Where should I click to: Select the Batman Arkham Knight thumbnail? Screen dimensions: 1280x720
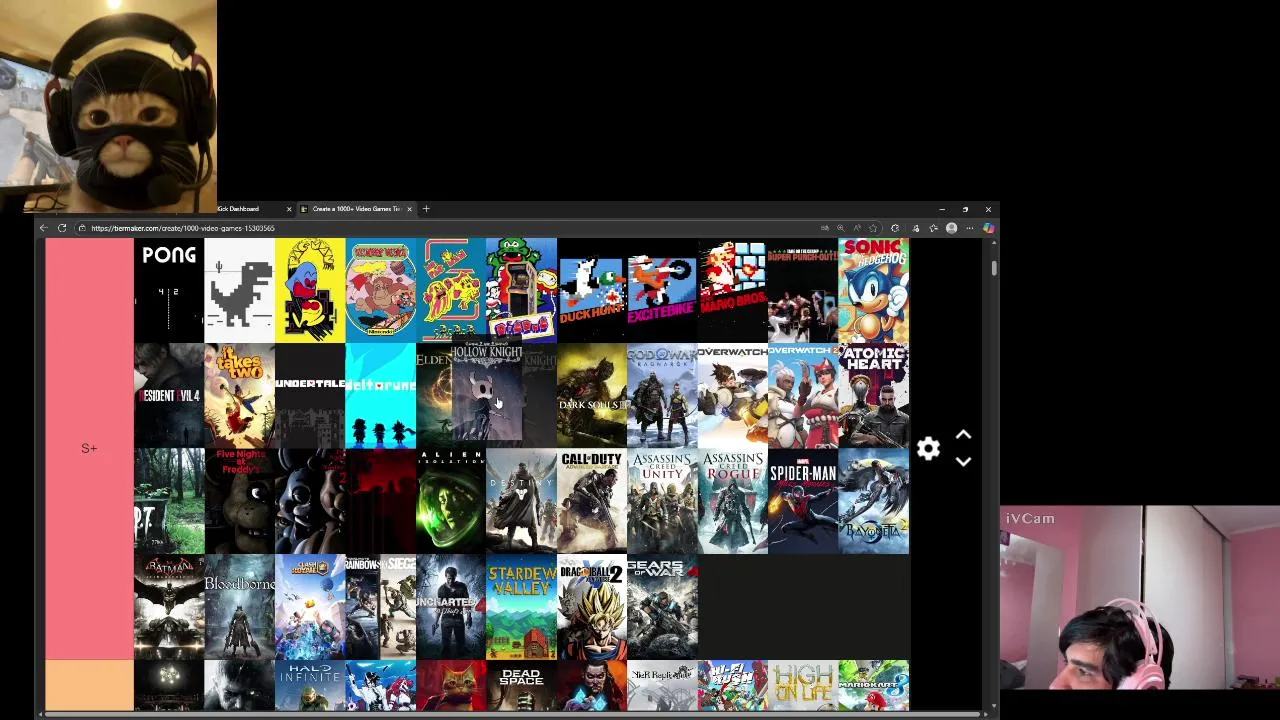pyautogui.click(x=169, y=607)
